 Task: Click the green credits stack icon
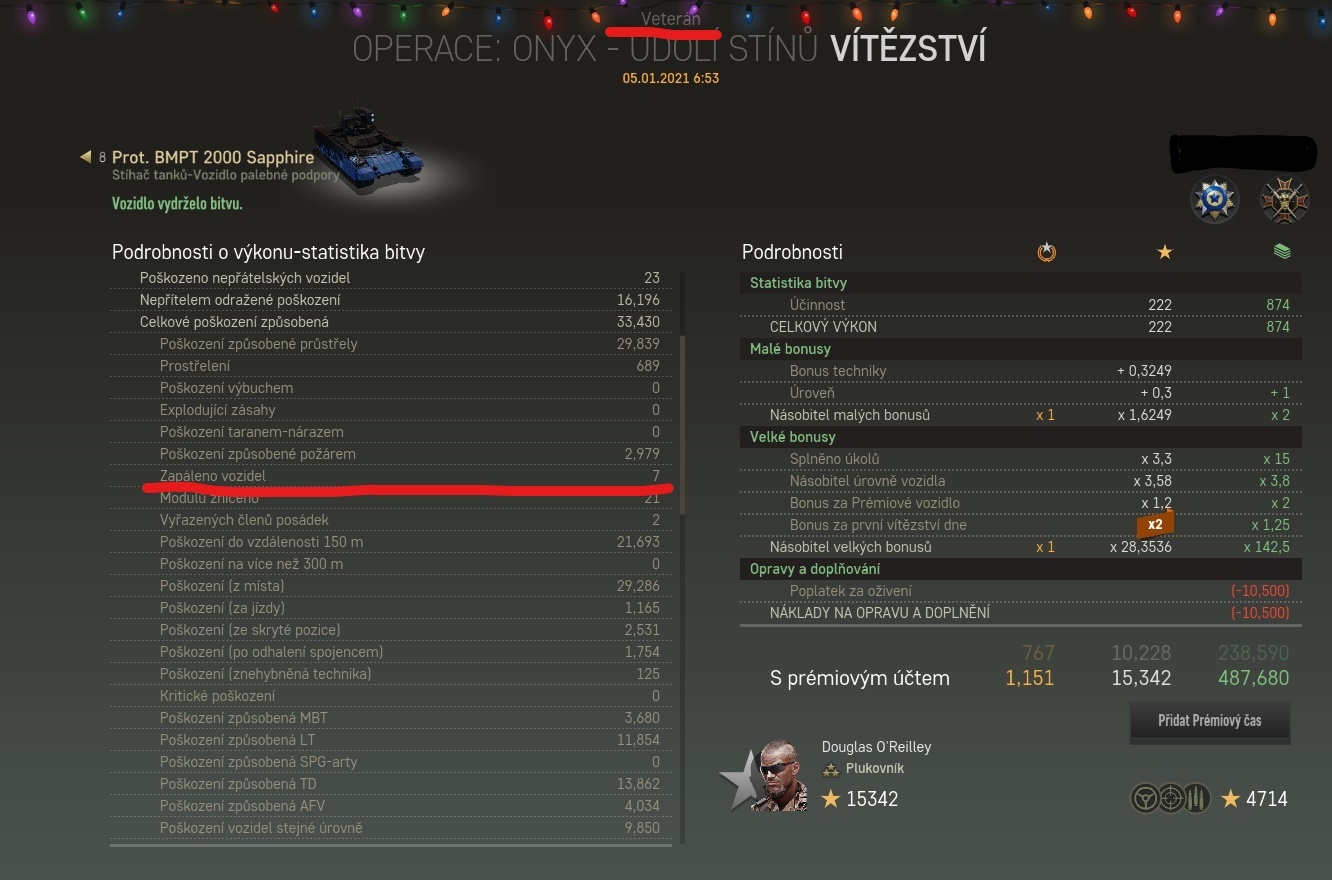click(1282, 252)
